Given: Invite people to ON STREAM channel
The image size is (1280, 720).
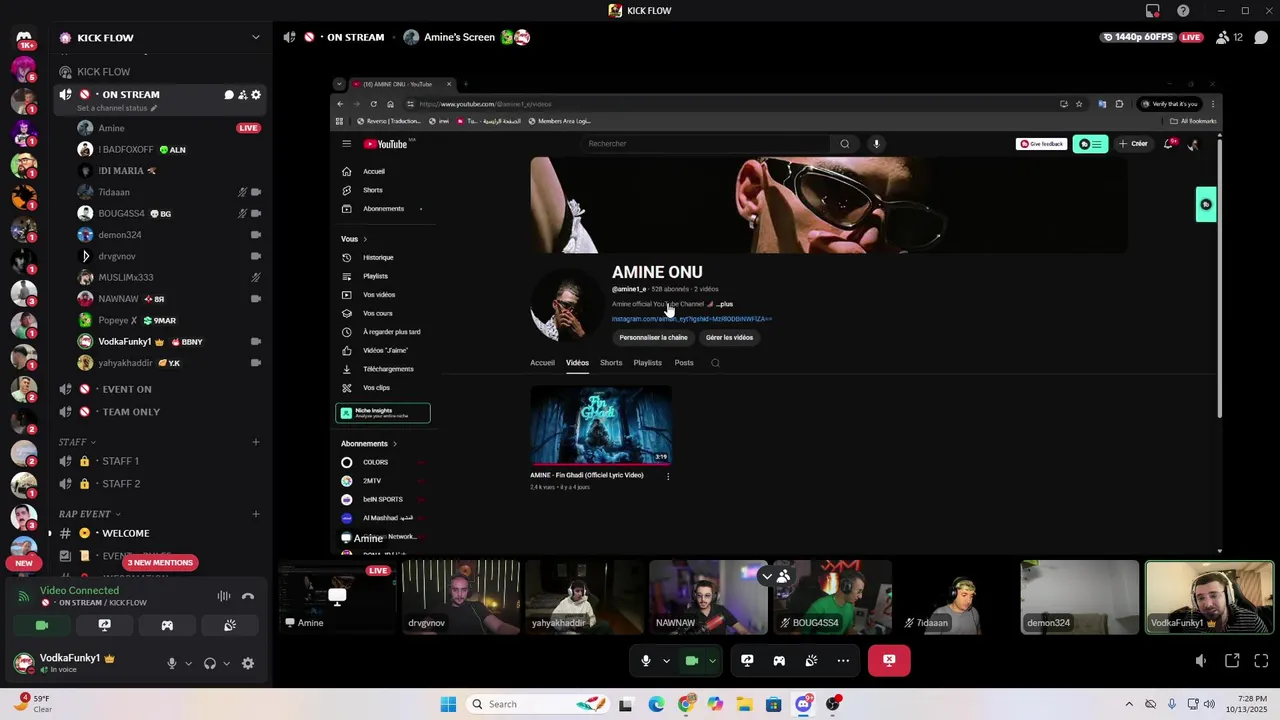Looking at the screenshot, I should [242, 95].
